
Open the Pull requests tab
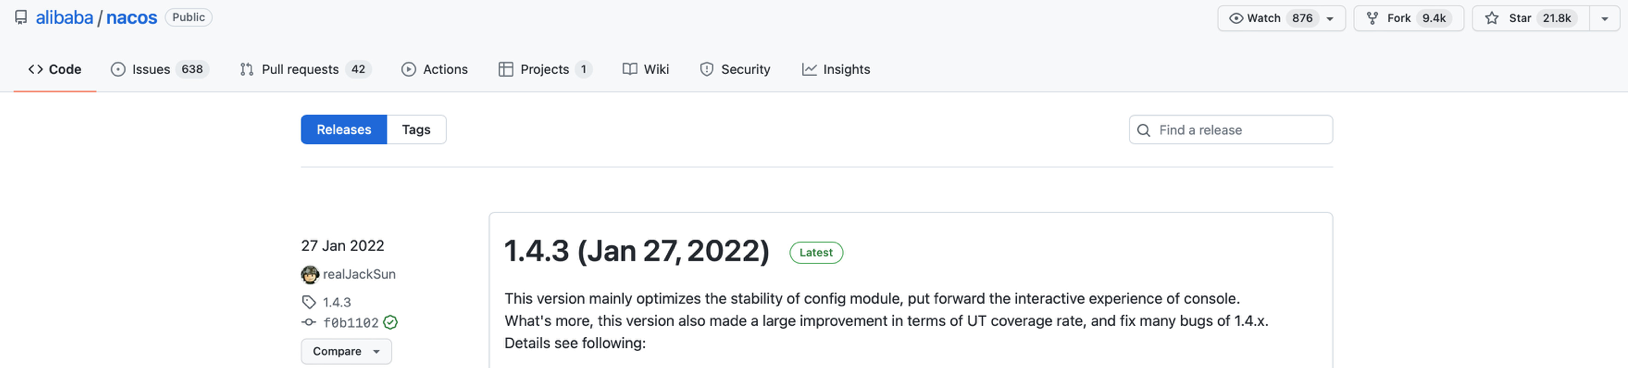[x=305, y=69]
